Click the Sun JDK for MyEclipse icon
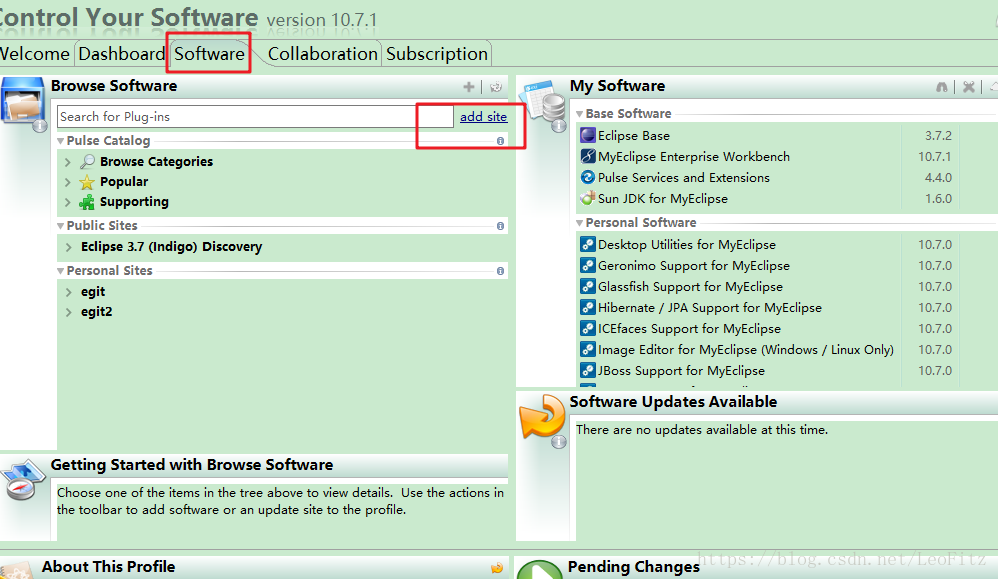Screen dimensions: 998x579 [x=588, y=198]
